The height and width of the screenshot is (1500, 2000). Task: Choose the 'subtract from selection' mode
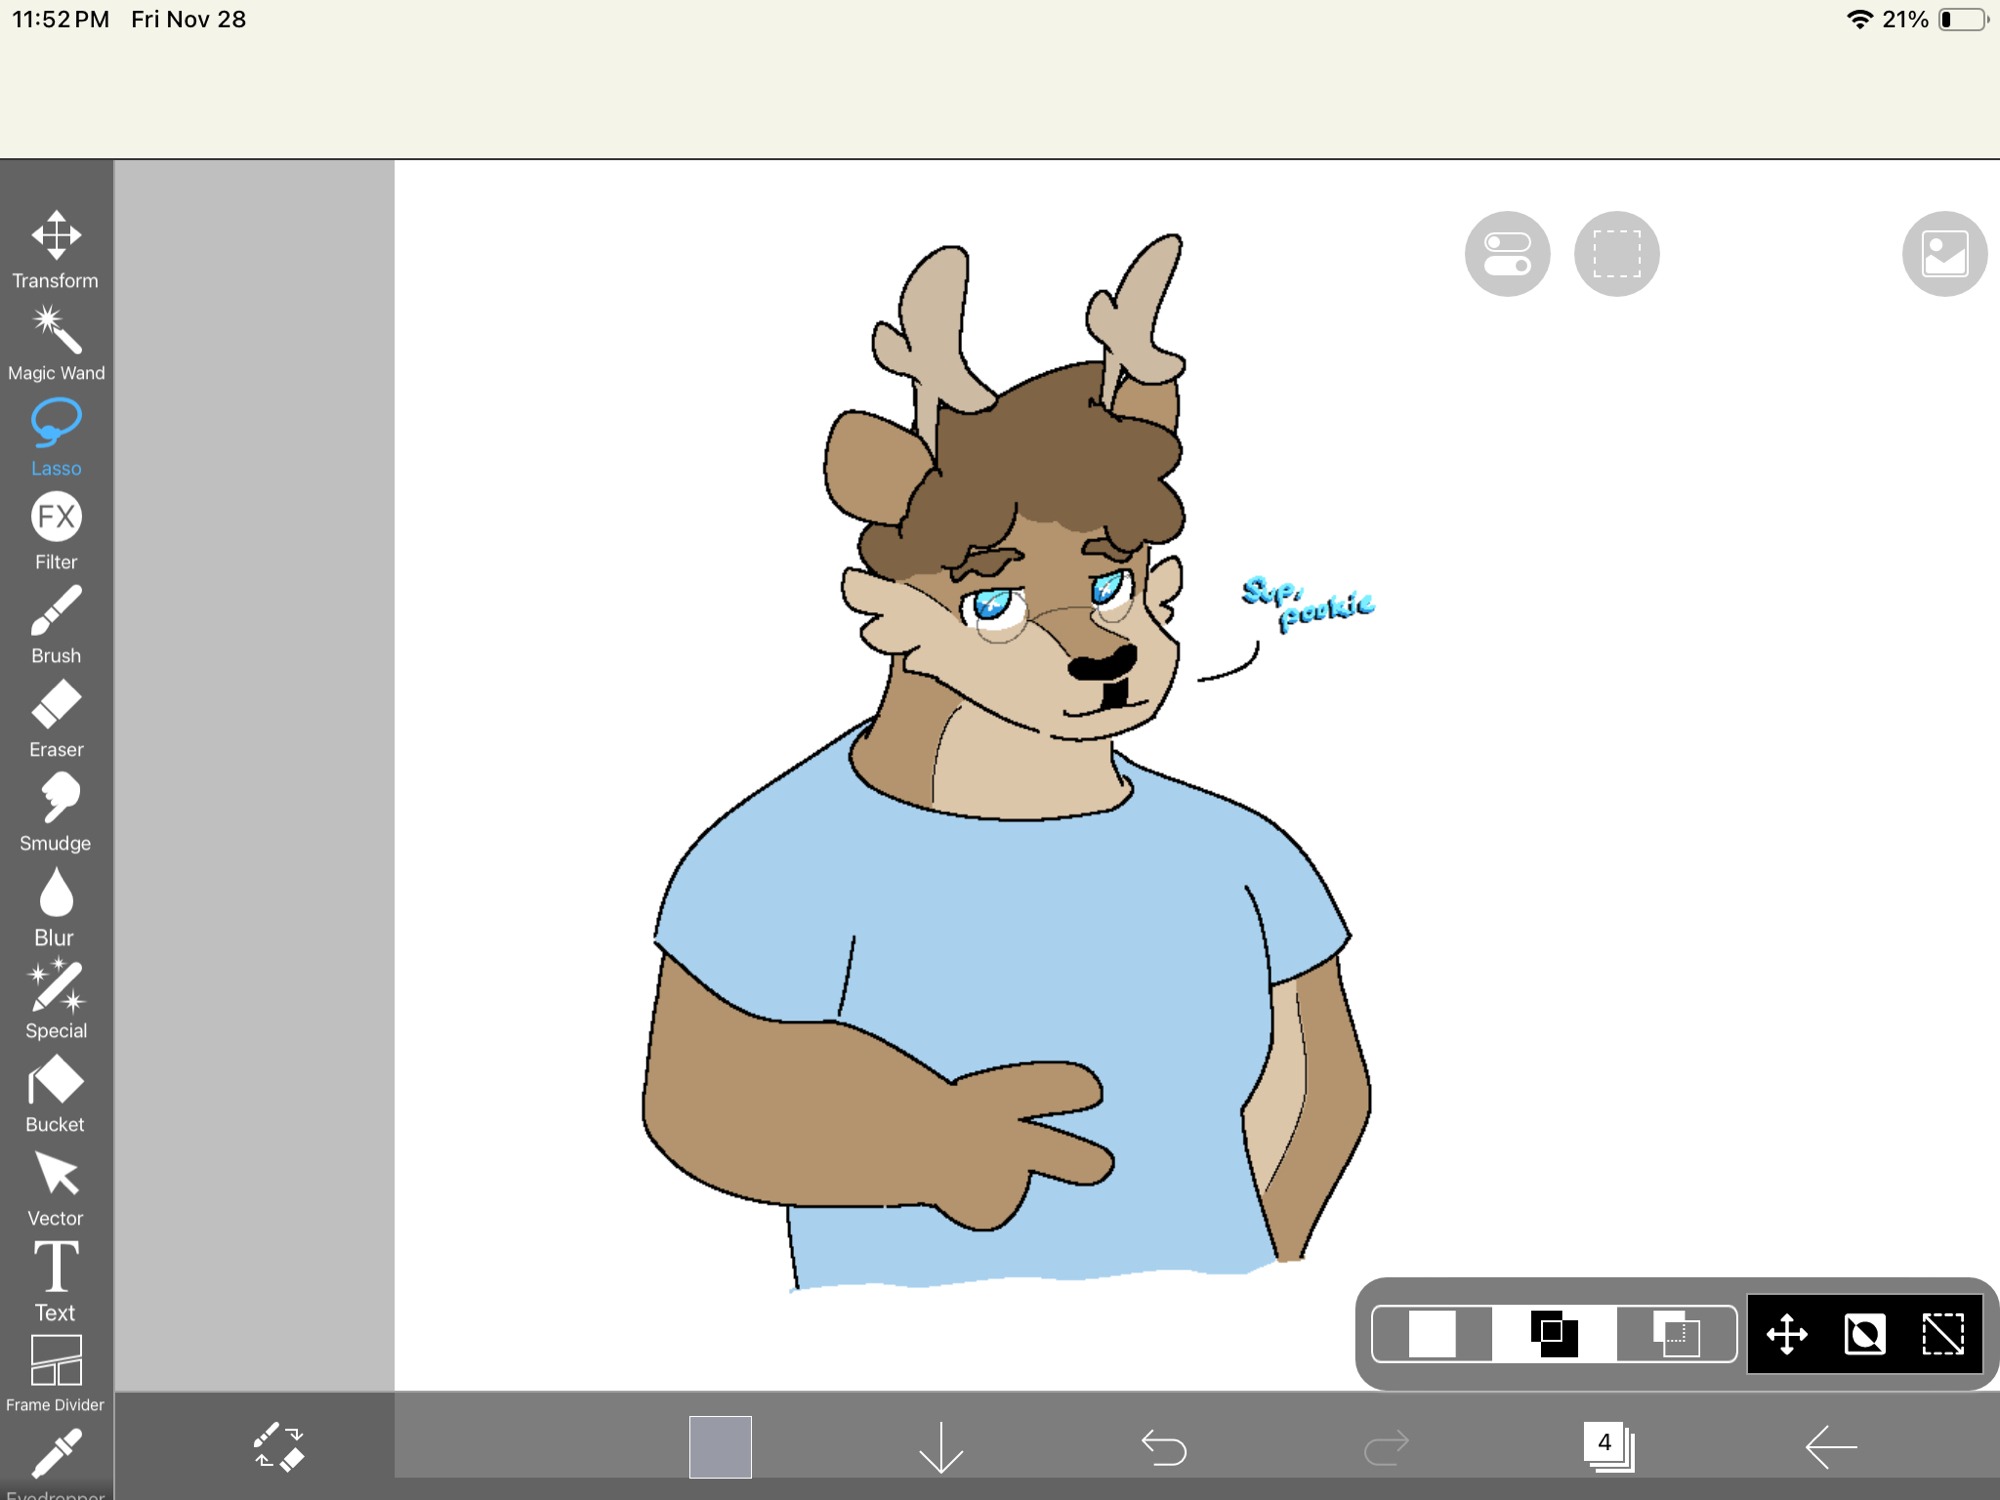[x=1676, y=1334]
